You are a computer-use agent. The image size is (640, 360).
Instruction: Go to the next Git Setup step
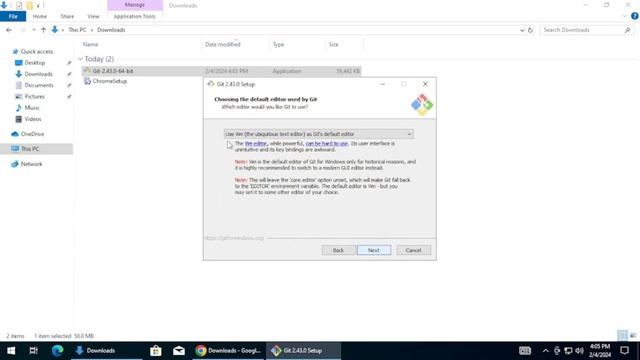pyautogui.click(x=374, y=250)
